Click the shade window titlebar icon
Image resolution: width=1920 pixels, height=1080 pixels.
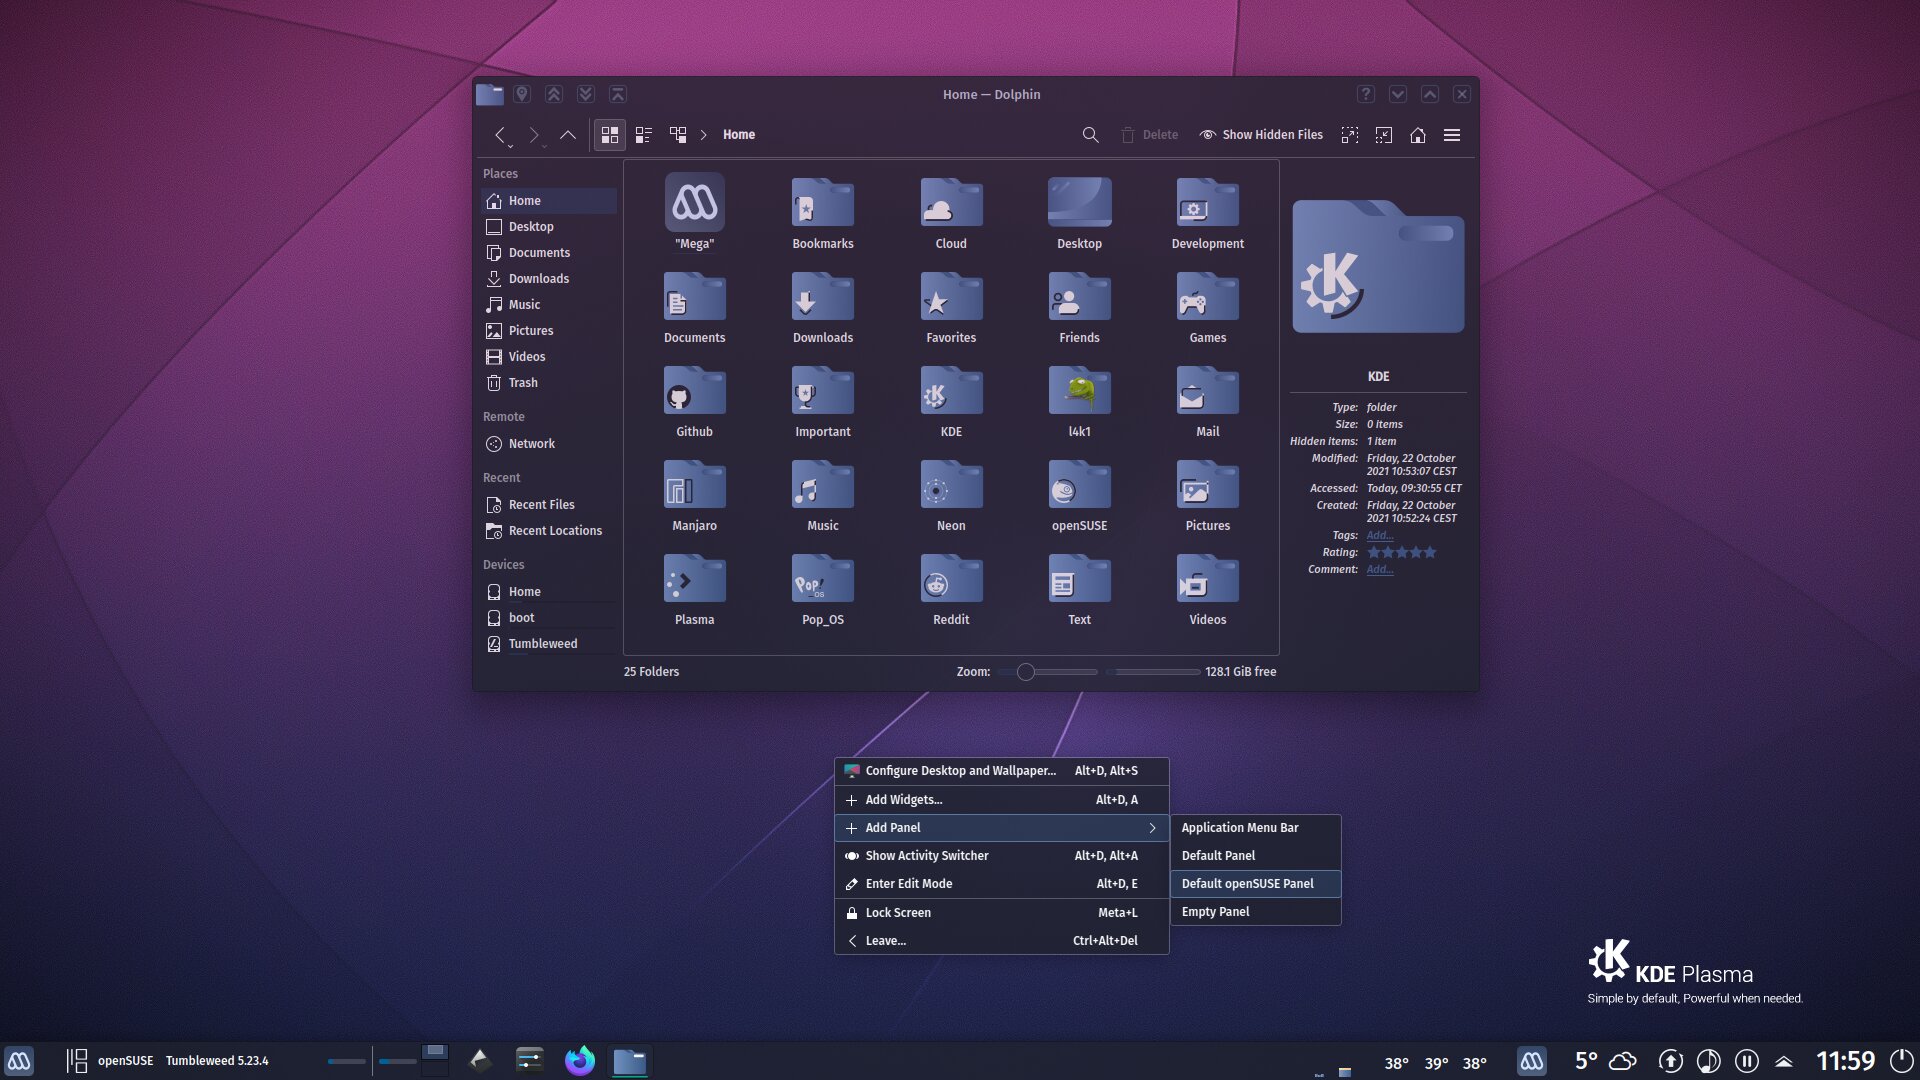coord(618,94)
